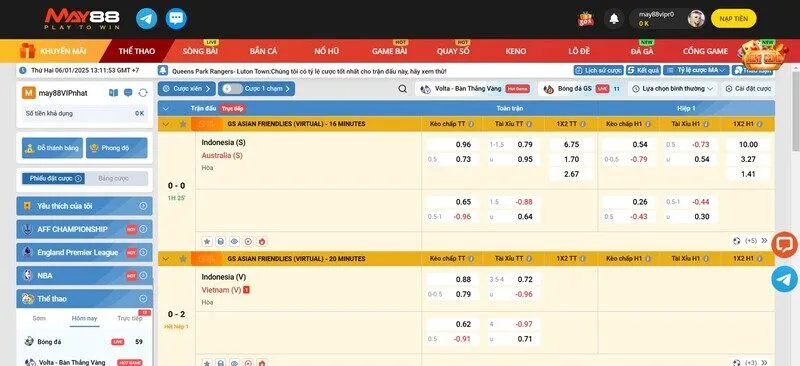This screenshot has height=366, width=800.
Task: Toggle eye icon under Indonesia vs Australia match
Action: coord(234,241)
